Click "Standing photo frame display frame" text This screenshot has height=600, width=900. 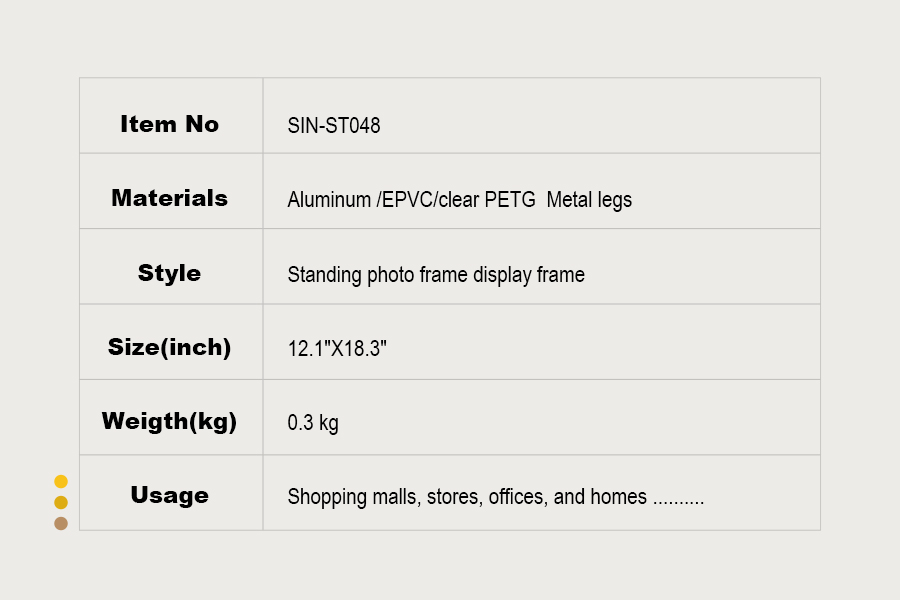tap(436, 275)
